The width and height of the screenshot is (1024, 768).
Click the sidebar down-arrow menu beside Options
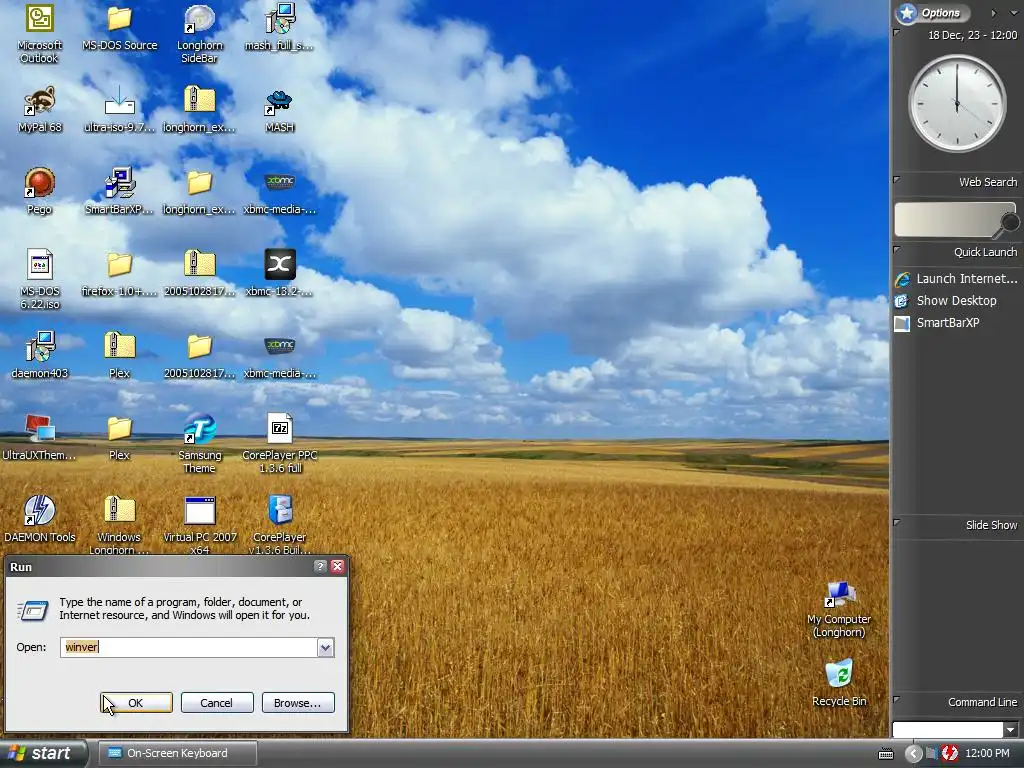(1014, 12)
